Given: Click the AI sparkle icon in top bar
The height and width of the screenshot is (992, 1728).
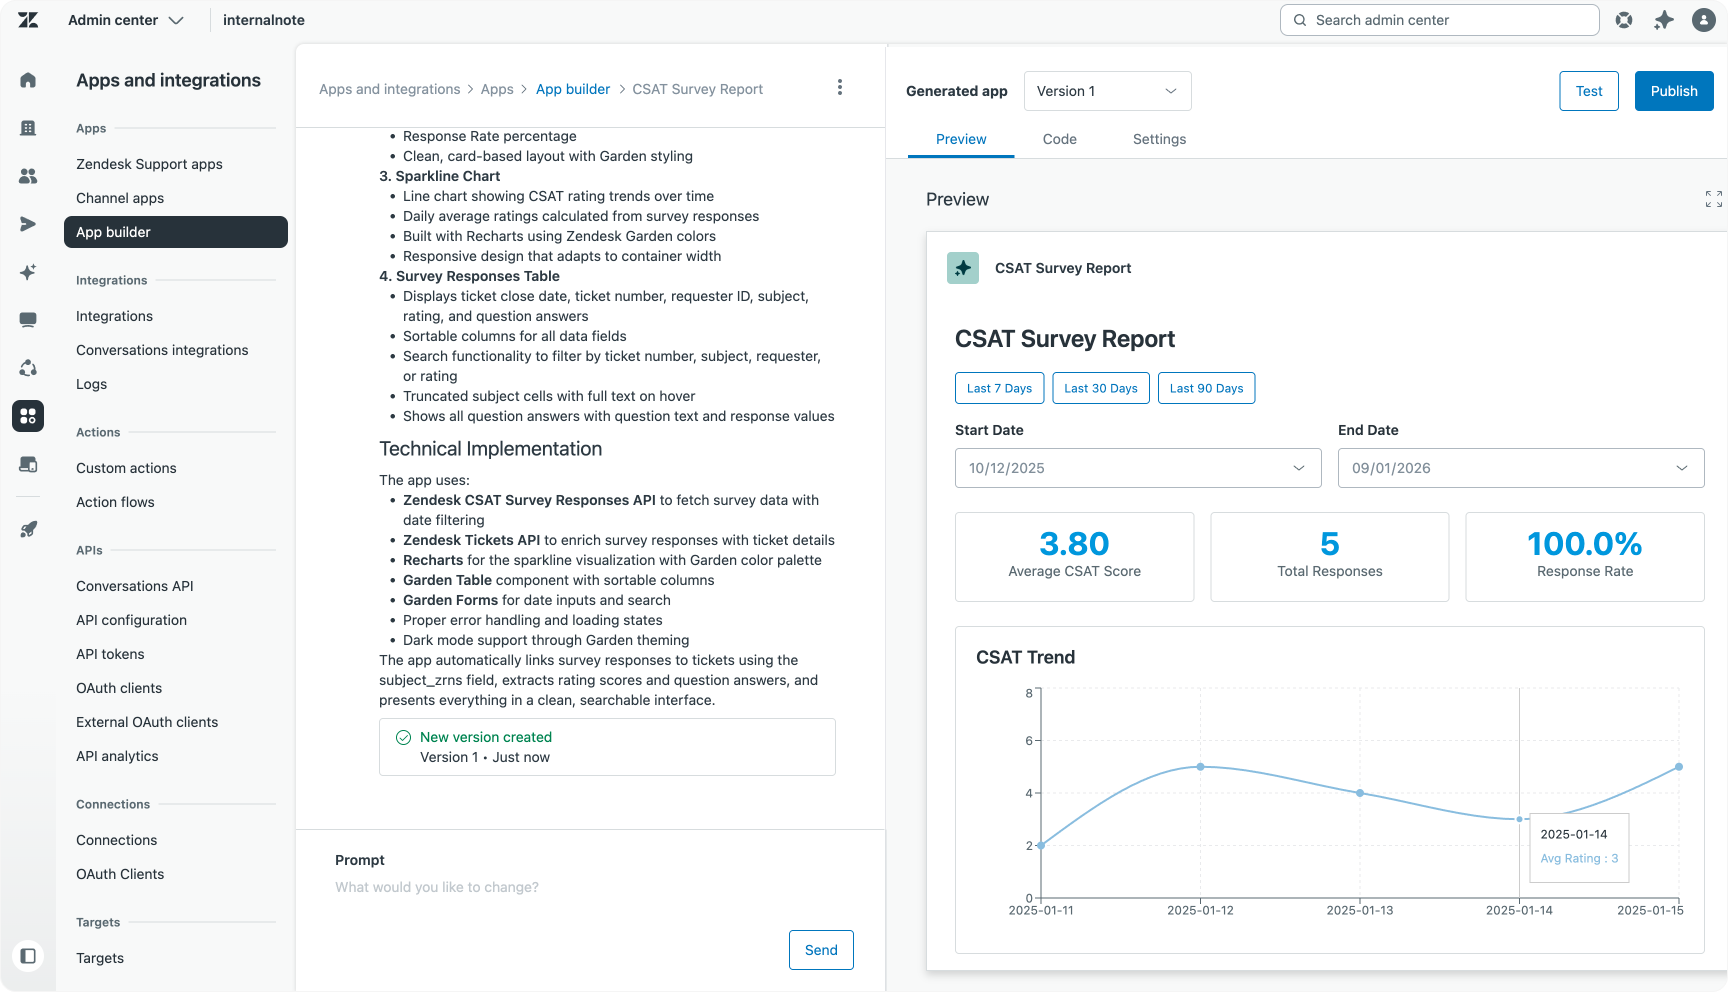Looking at the screenshot, I should tap(1663, 20).
